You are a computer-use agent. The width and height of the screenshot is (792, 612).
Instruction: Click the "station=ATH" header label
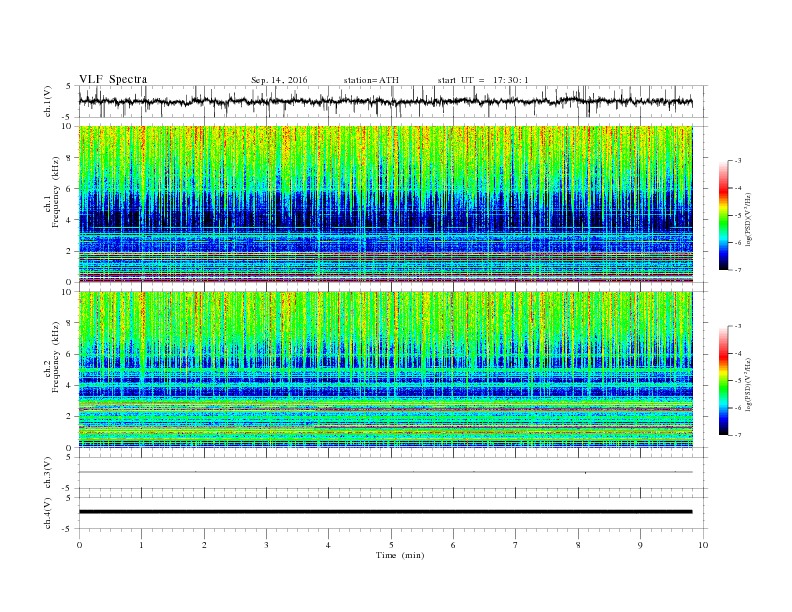pyautogui.click(x=371, y=80)
